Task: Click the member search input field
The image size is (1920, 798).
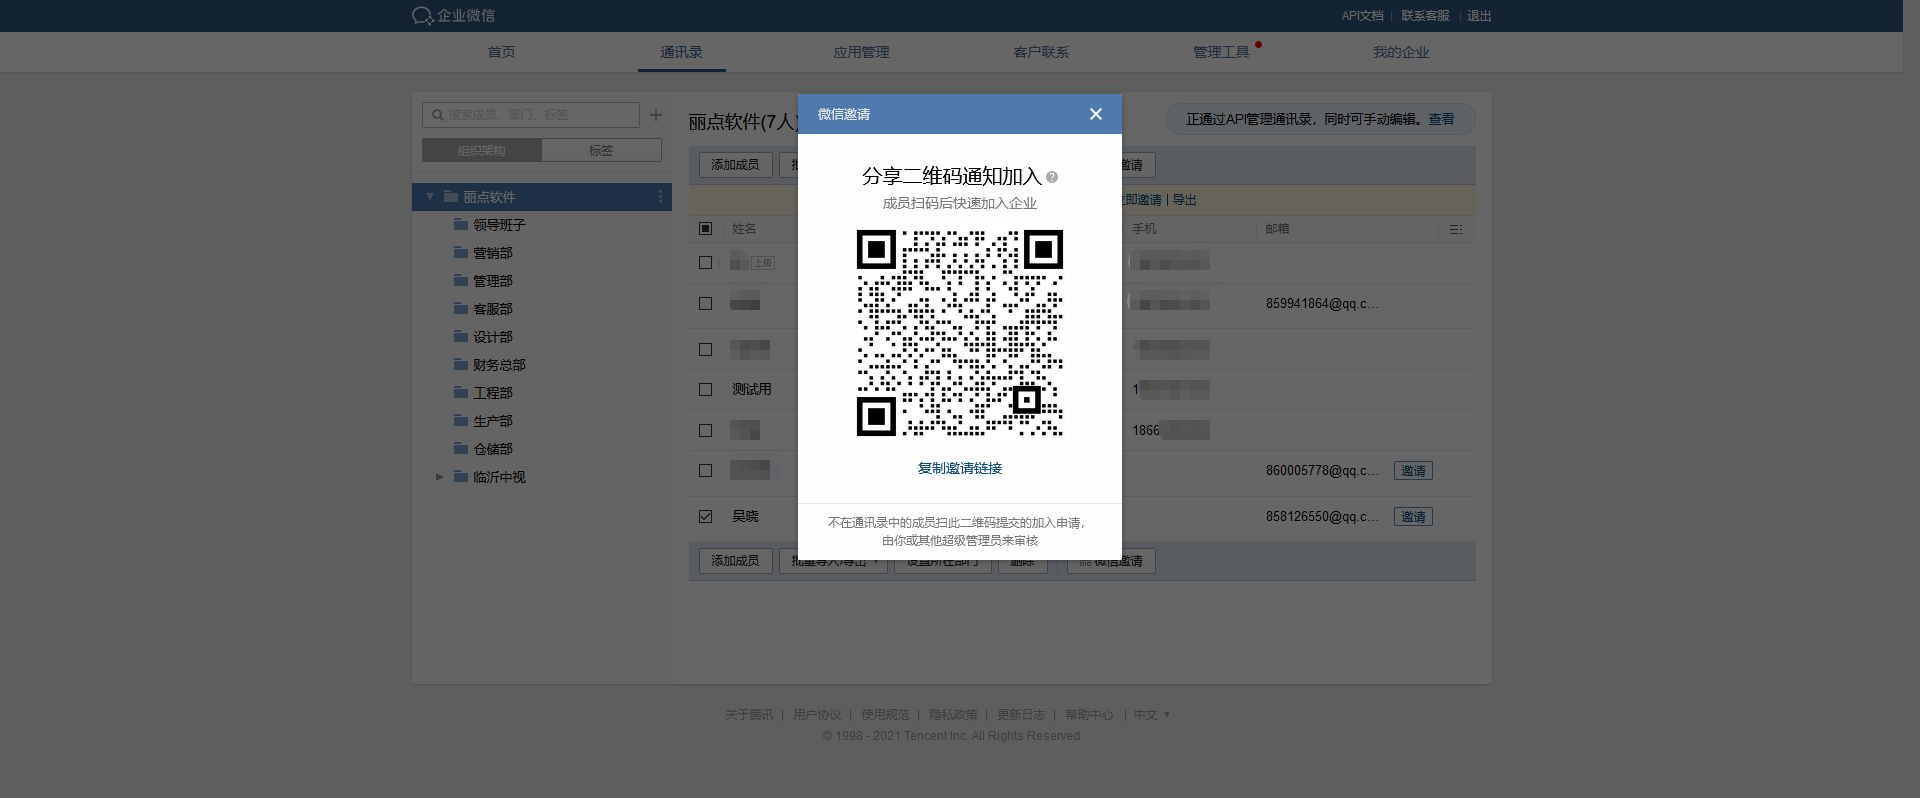Action: click(x=531, y=115)
